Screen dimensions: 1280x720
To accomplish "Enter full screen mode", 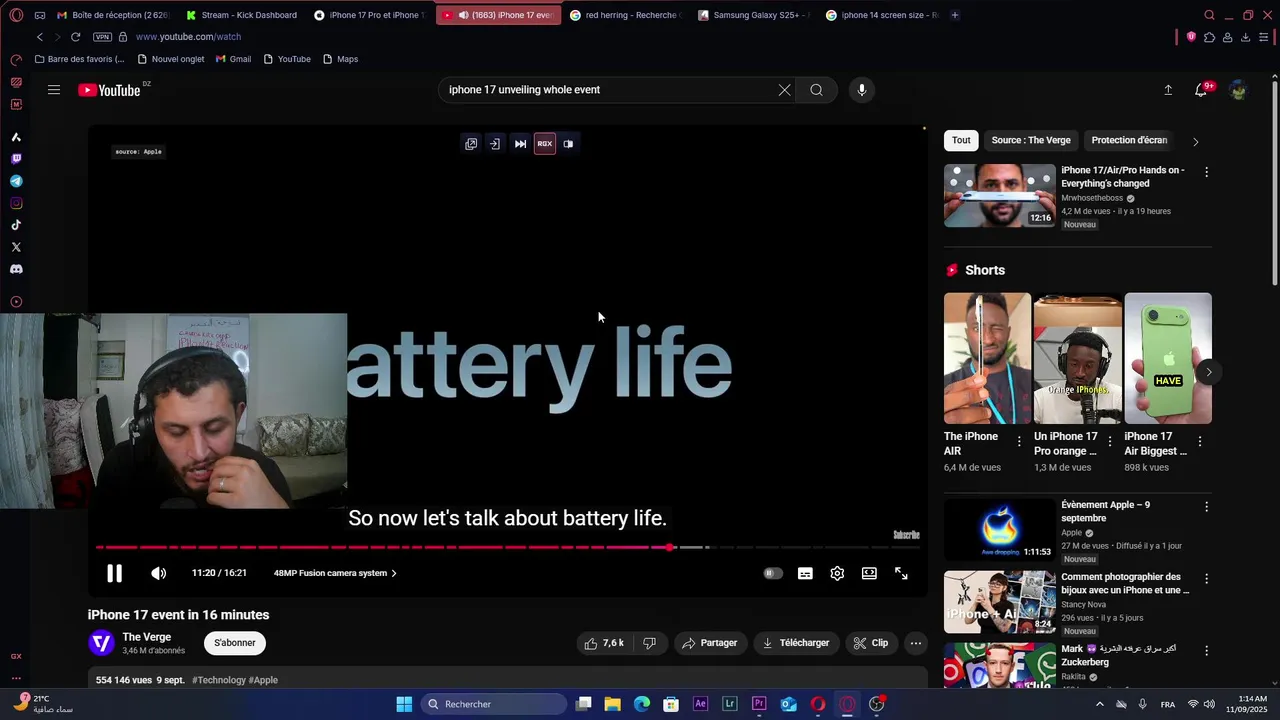I will click(901, 573).
